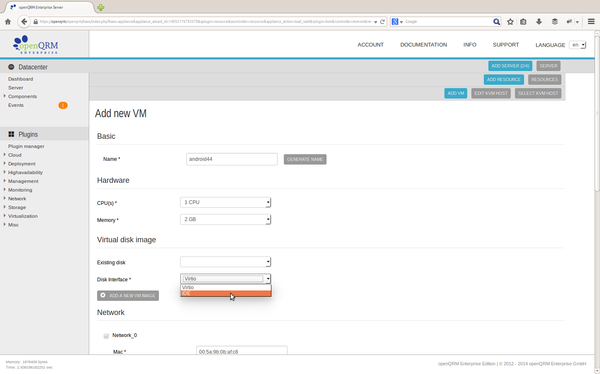Viewport: 600px width, 374px height.
Task: Open the Plugin manager link
Action: [26, 146]
